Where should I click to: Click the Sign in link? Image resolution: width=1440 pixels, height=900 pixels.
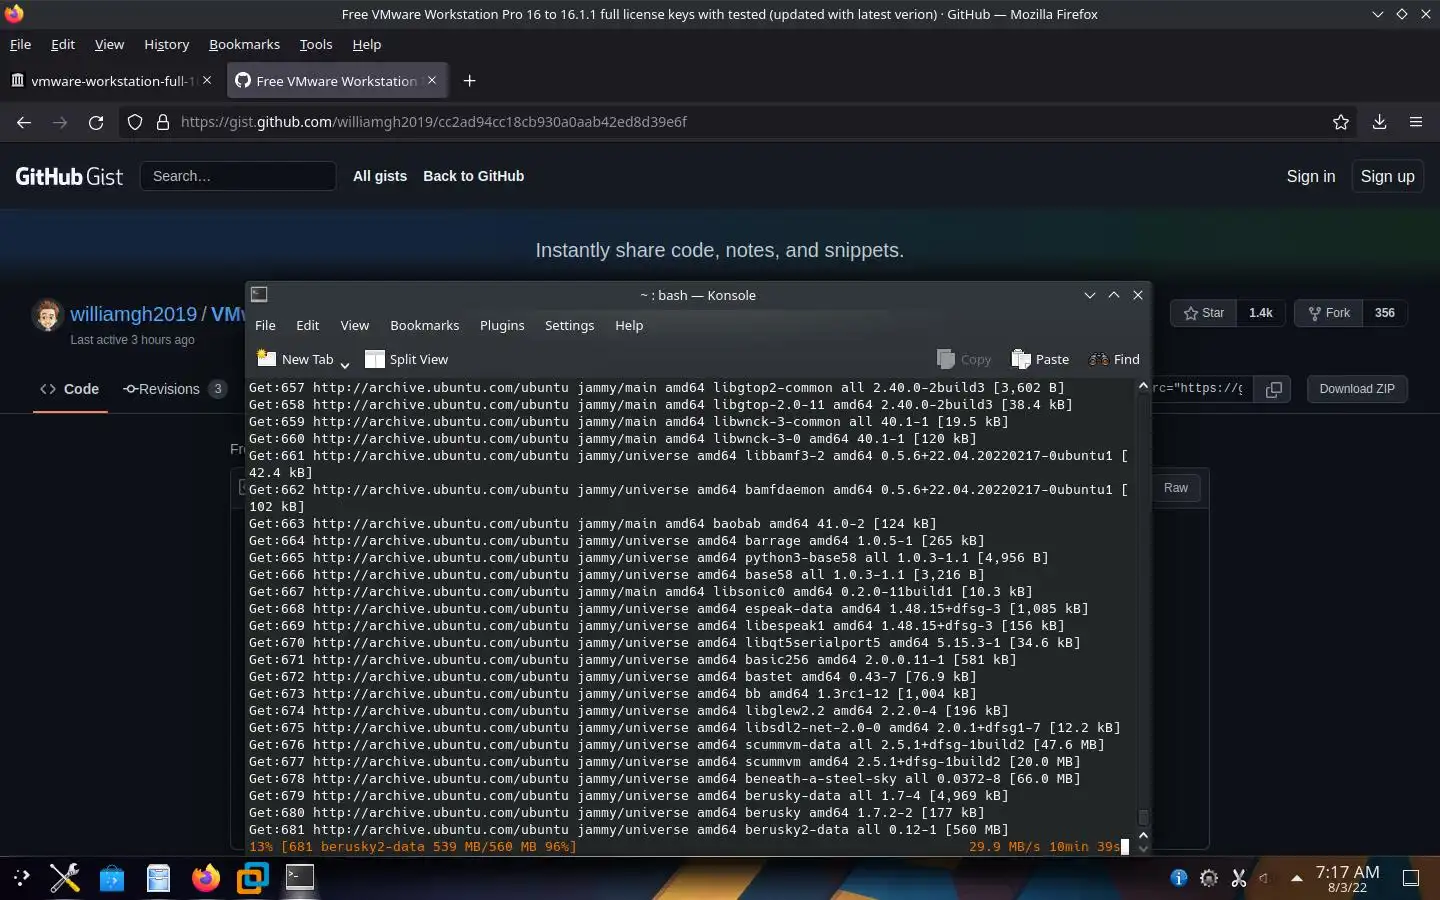point(1310,176)
